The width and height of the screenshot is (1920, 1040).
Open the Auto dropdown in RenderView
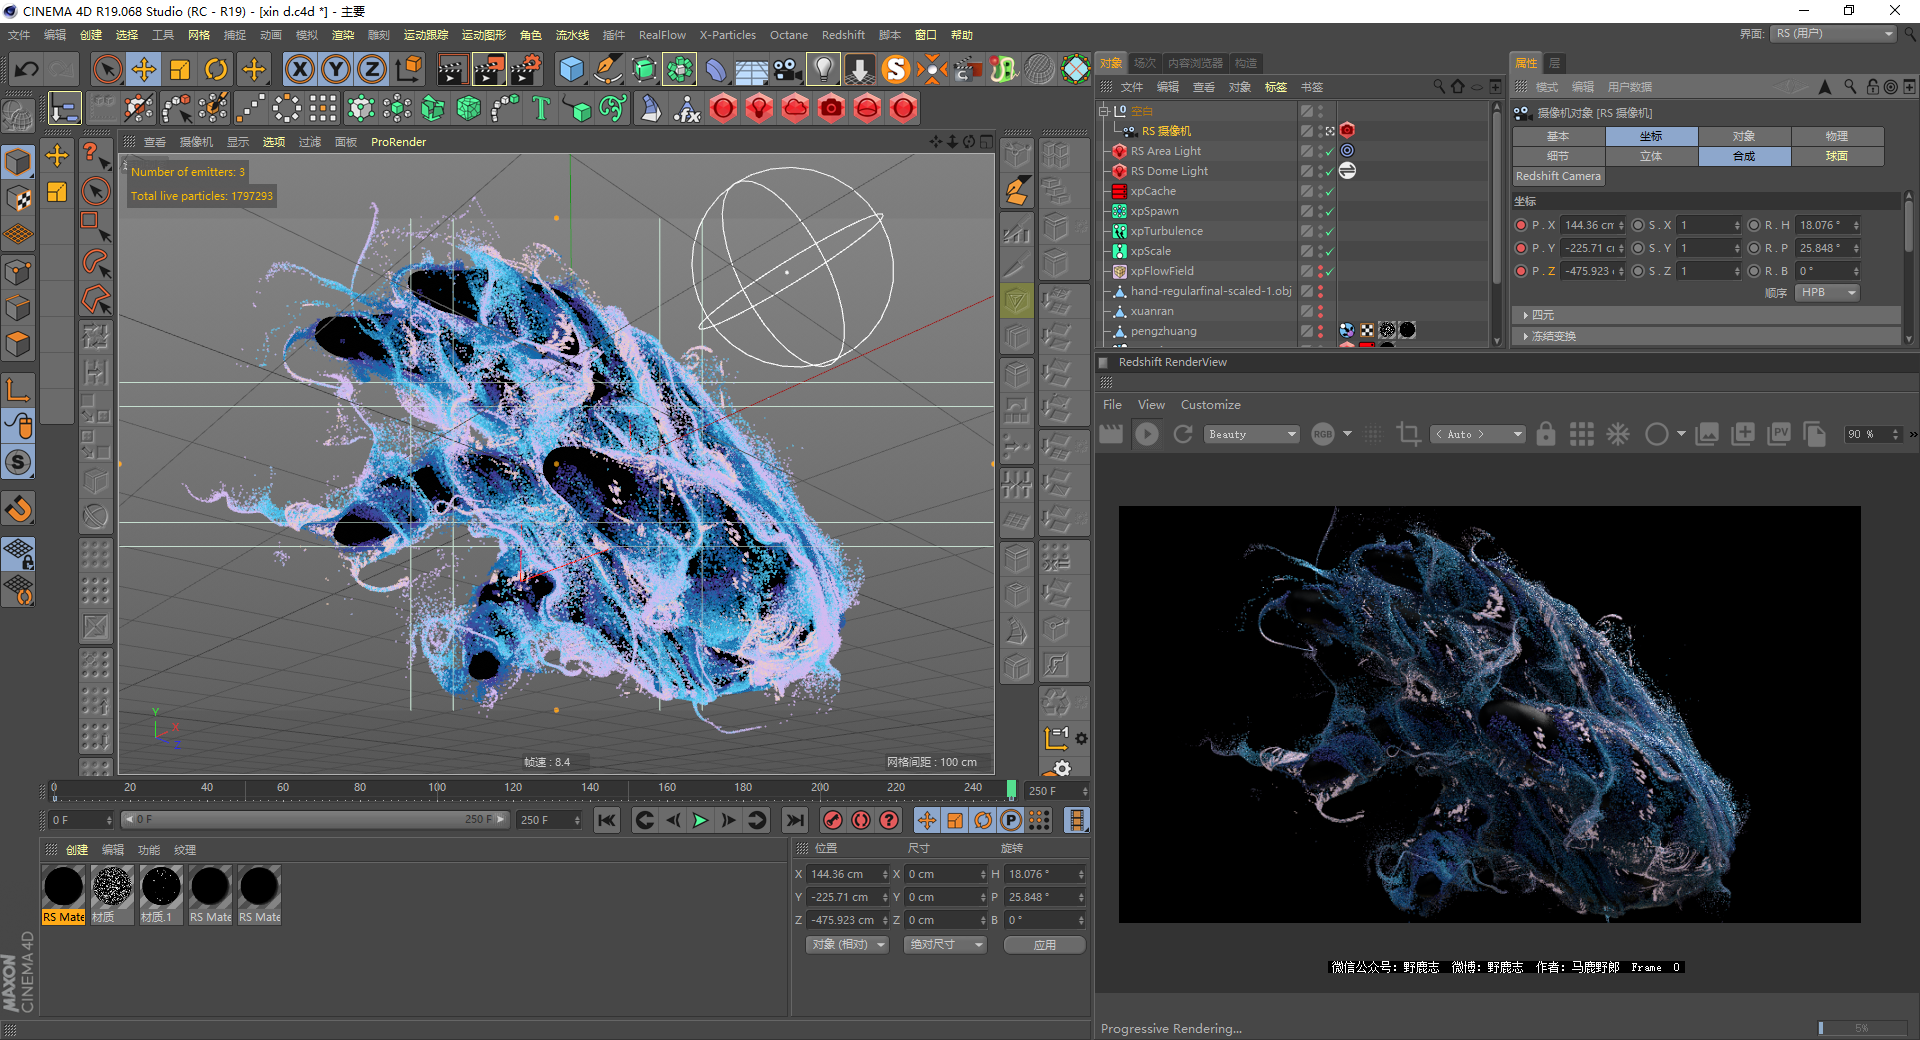click(1478, 434)
